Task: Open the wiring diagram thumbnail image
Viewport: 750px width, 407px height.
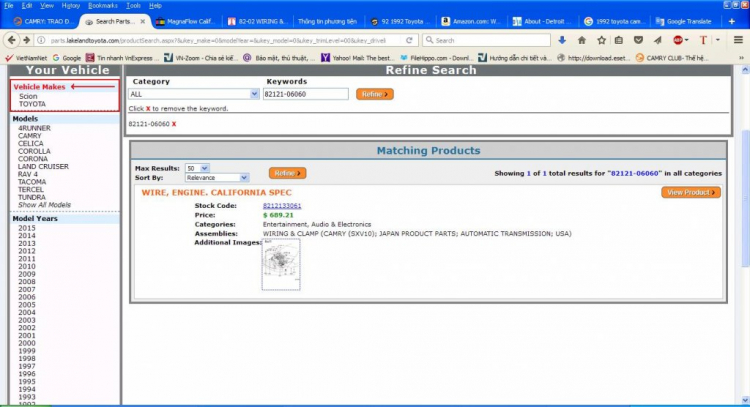Action: click(x=281, y=264)
